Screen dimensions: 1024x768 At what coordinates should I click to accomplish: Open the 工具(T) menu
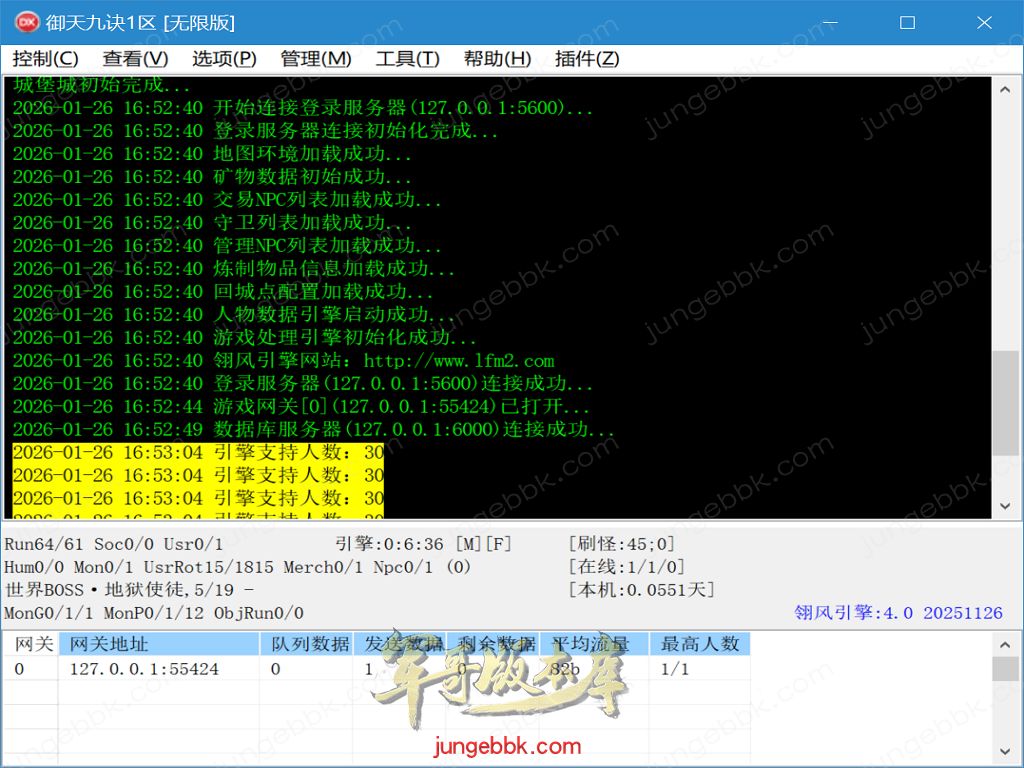point(407,59)
